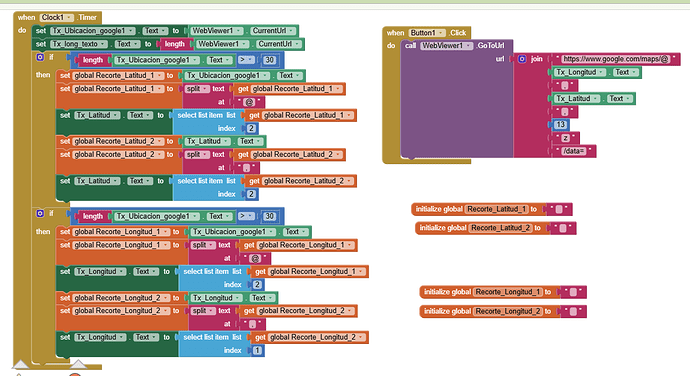Select the url socket label of GoToUrl
690x376 pixels.
(x=500, y=59)
